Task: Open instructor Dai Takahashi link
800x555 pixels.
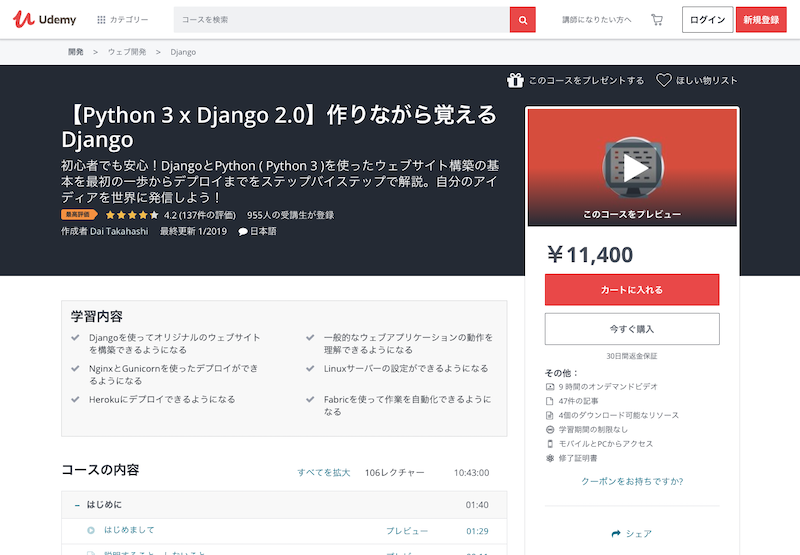Action: (119, 231)
